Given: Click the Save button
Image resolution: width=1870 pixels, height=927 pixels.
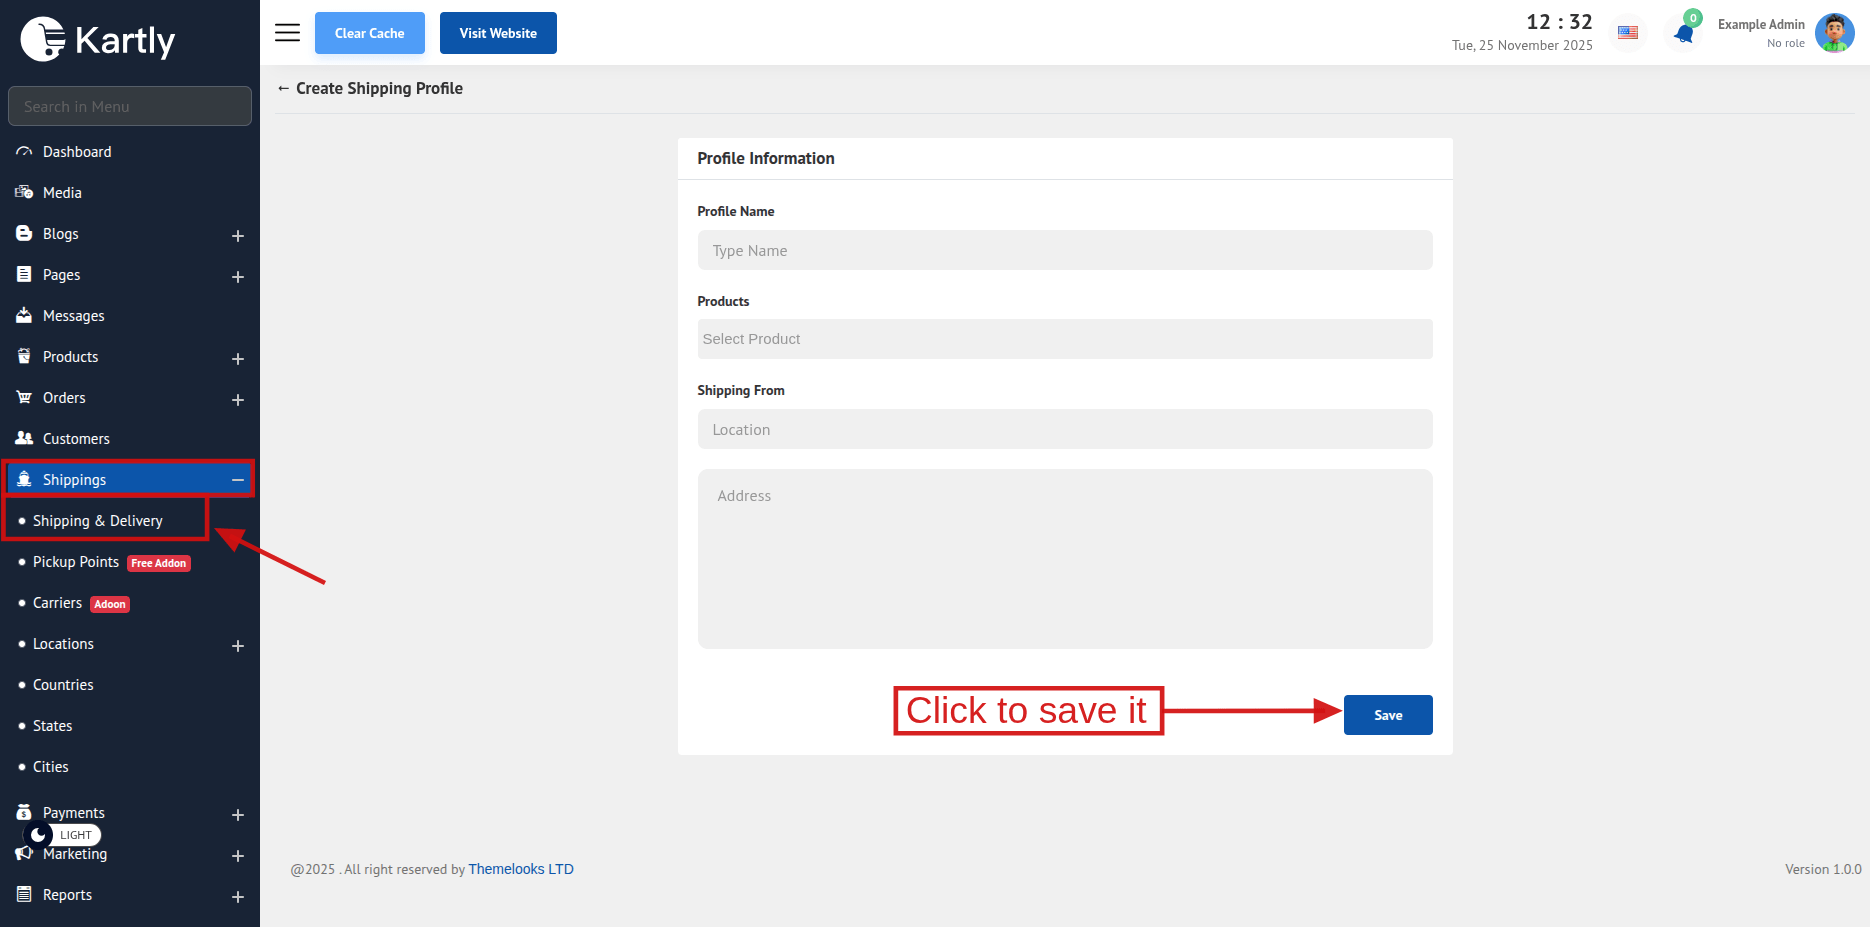Looking at the screenshot, I should [x=1387, y=715].
